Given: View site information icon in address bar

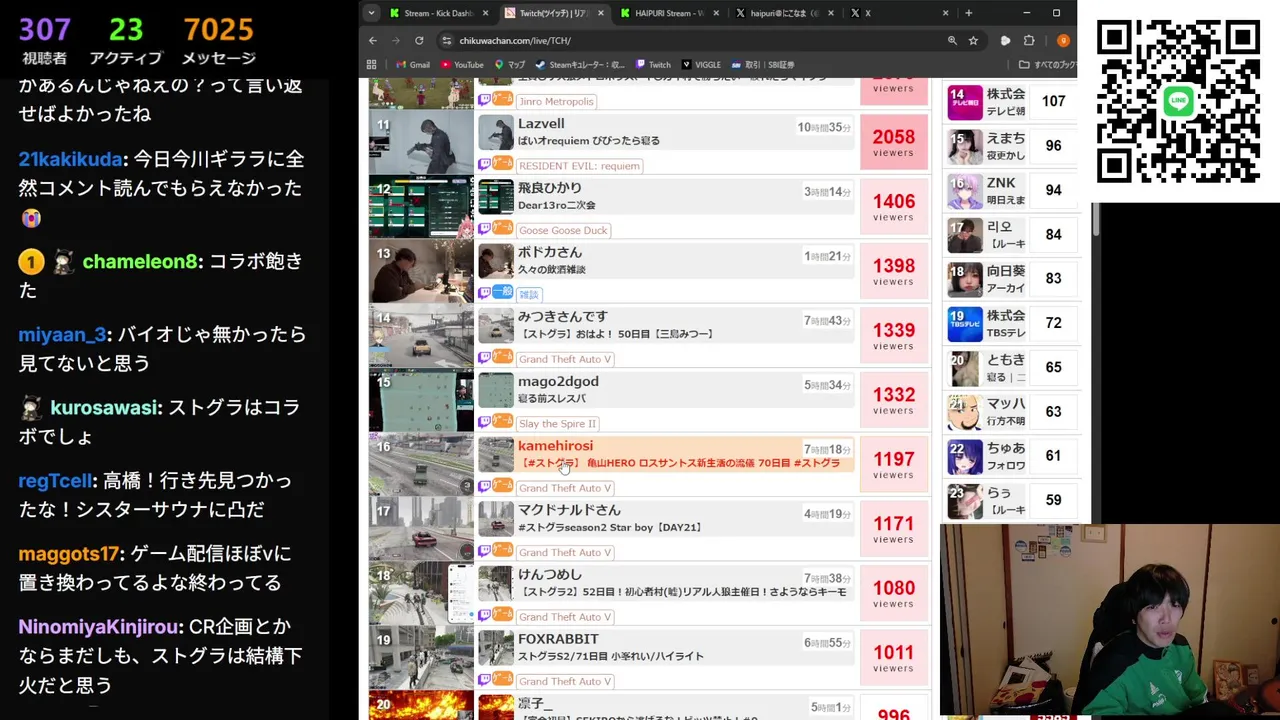Looking at the screenshot, I should coord(447,41).
